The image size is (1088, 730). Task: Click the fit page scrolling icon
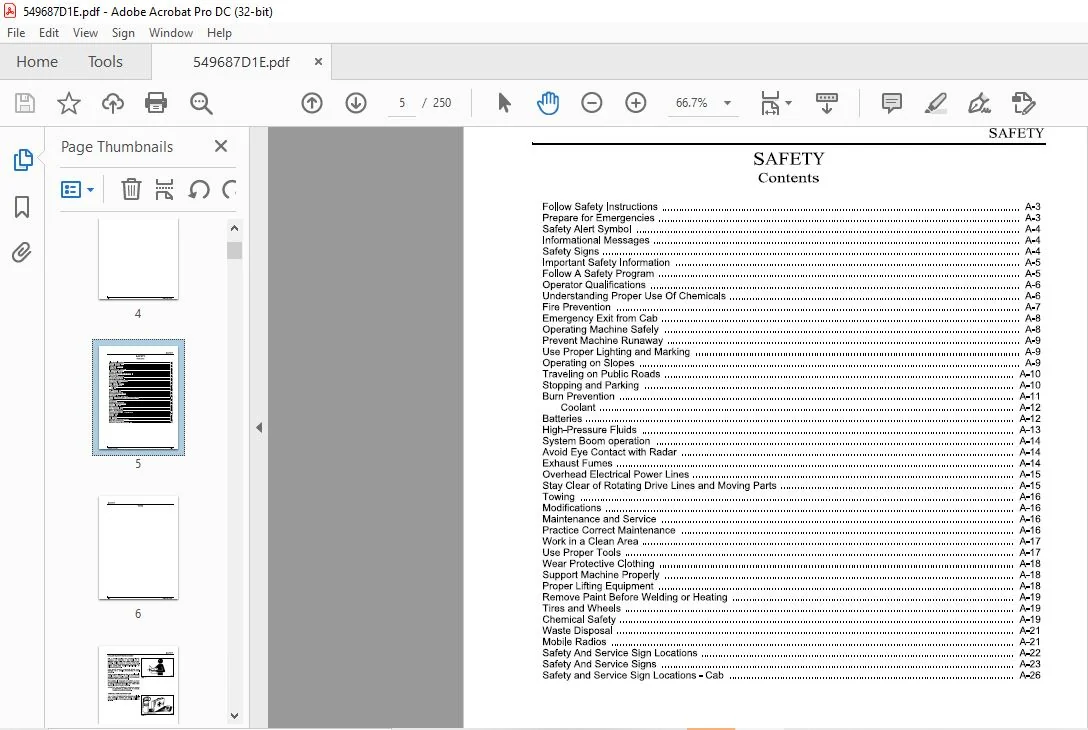click(x=770, y=103)
